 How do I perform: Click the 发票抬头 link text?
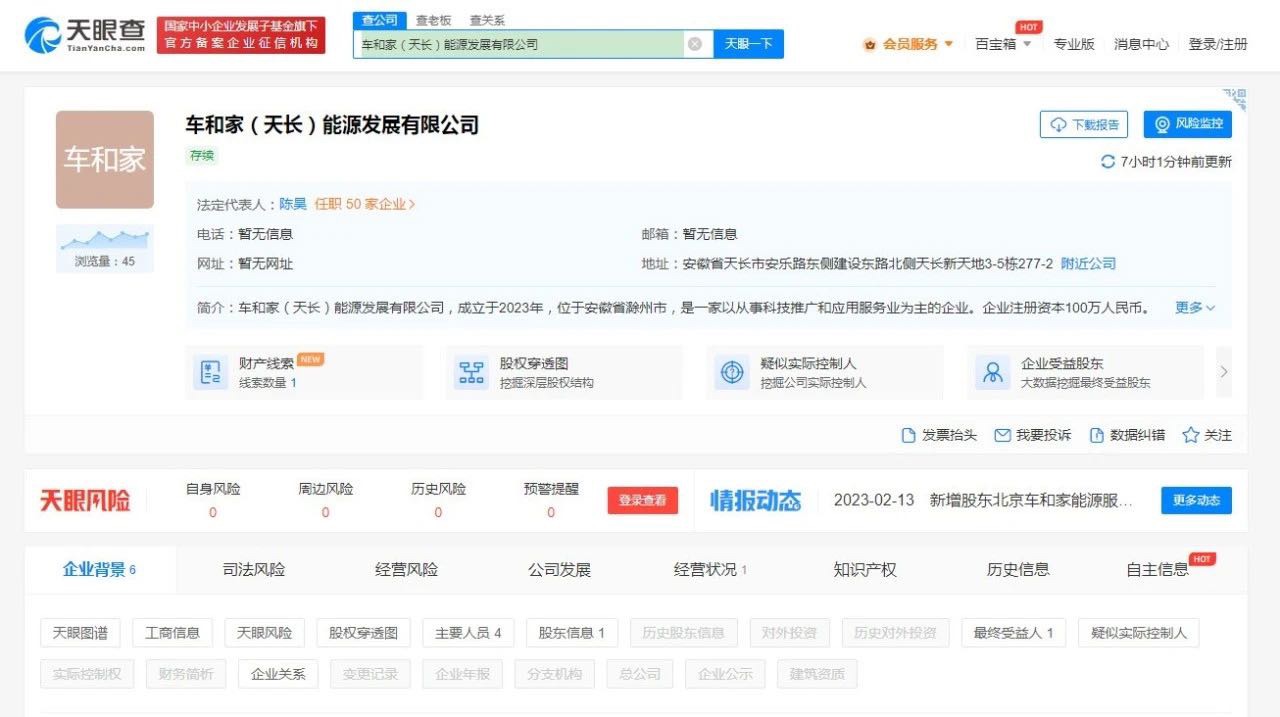pyautogui.click(x=949, y=435)
